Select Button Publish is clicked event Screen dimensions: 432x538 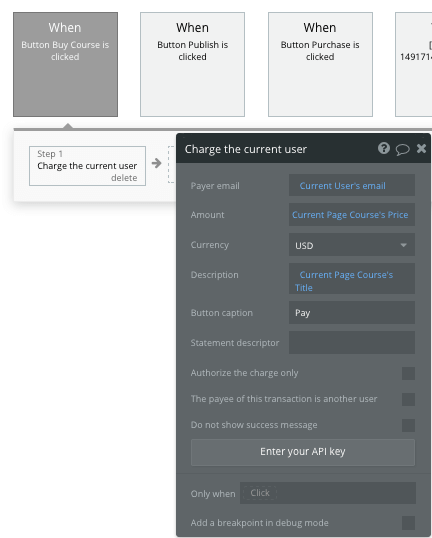(192, 65)
